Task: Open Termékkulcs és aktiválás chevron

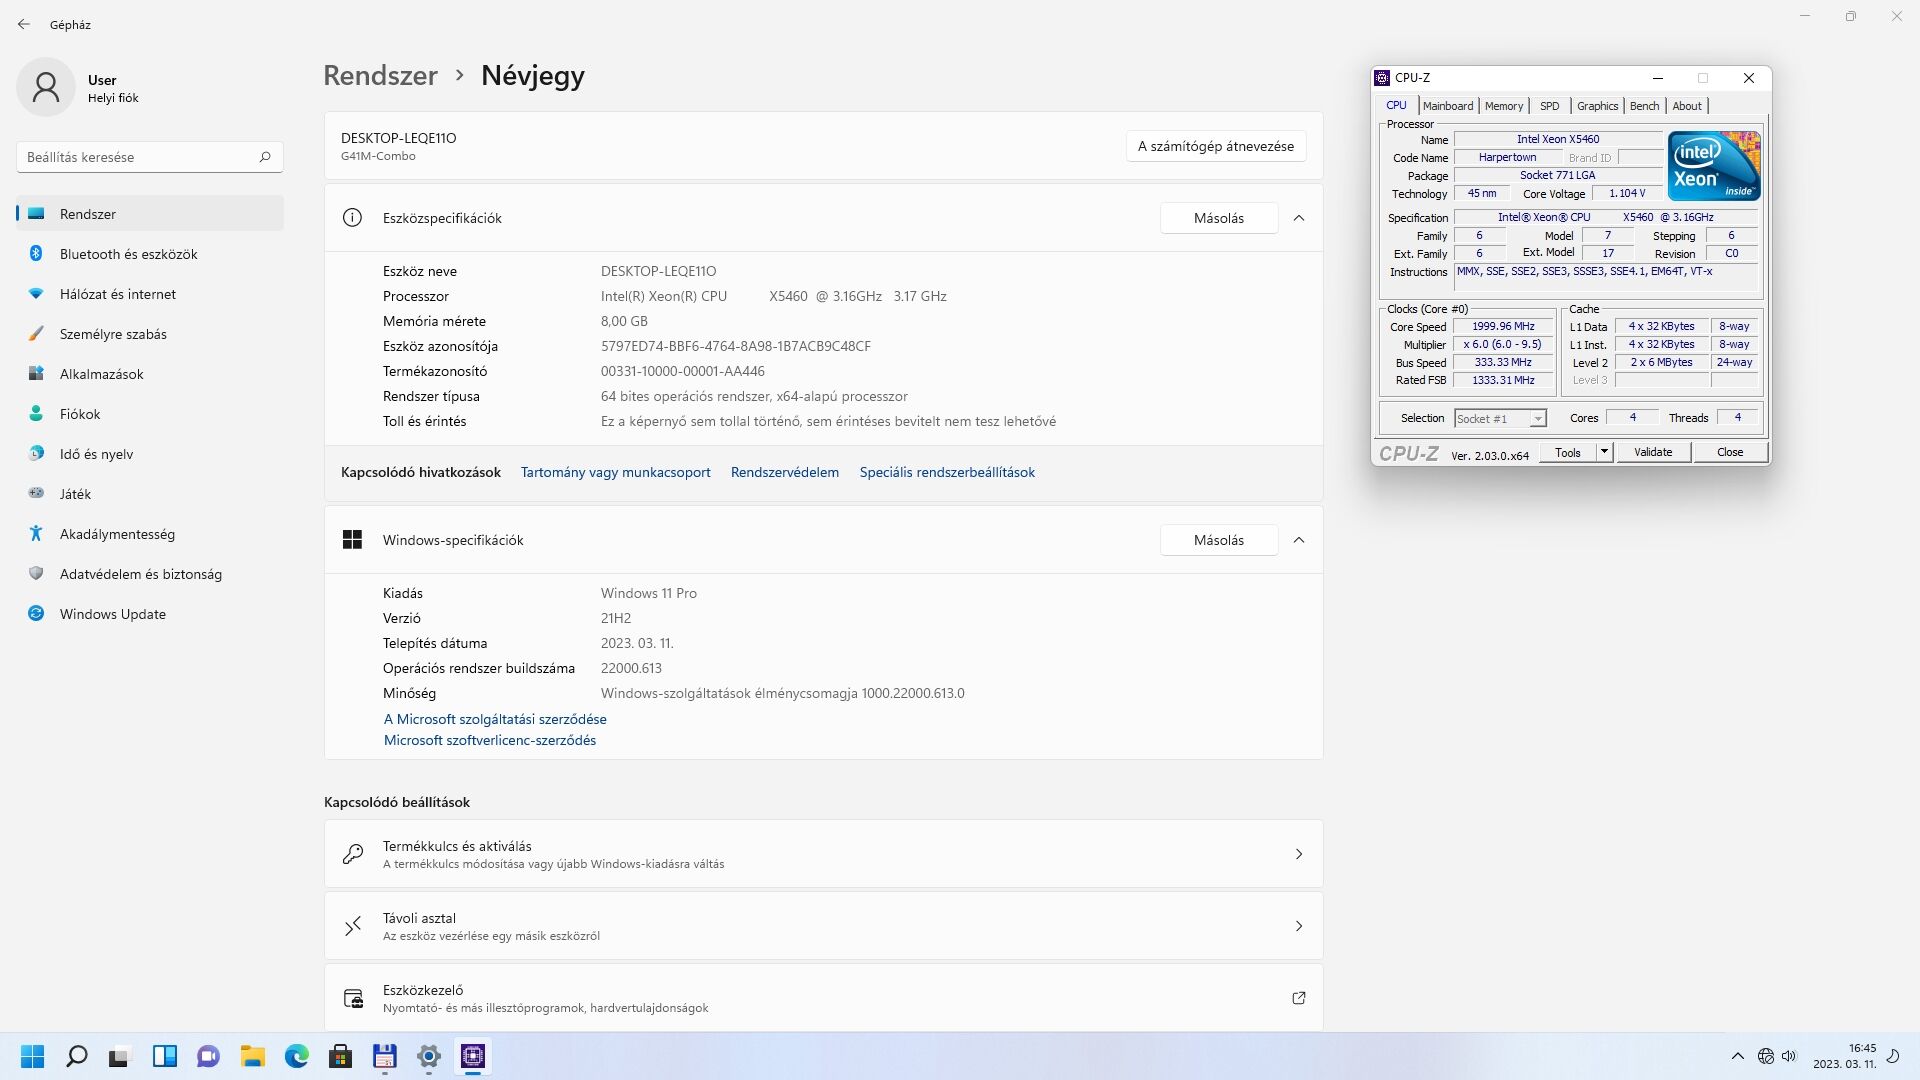Action: [1299, 854]
